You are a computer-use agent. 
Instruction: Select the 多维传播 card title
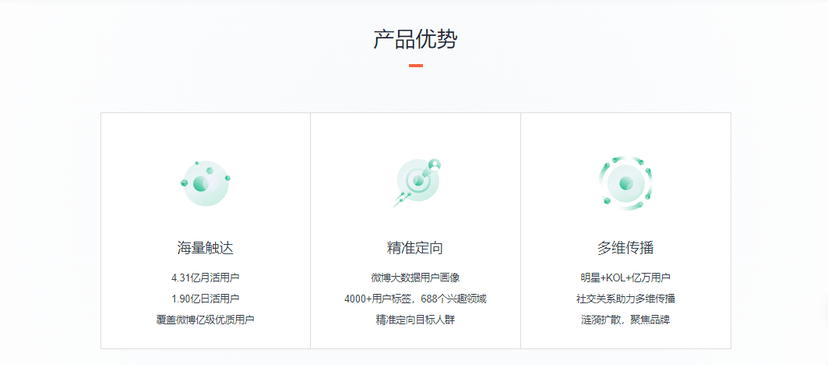(626, 247)
